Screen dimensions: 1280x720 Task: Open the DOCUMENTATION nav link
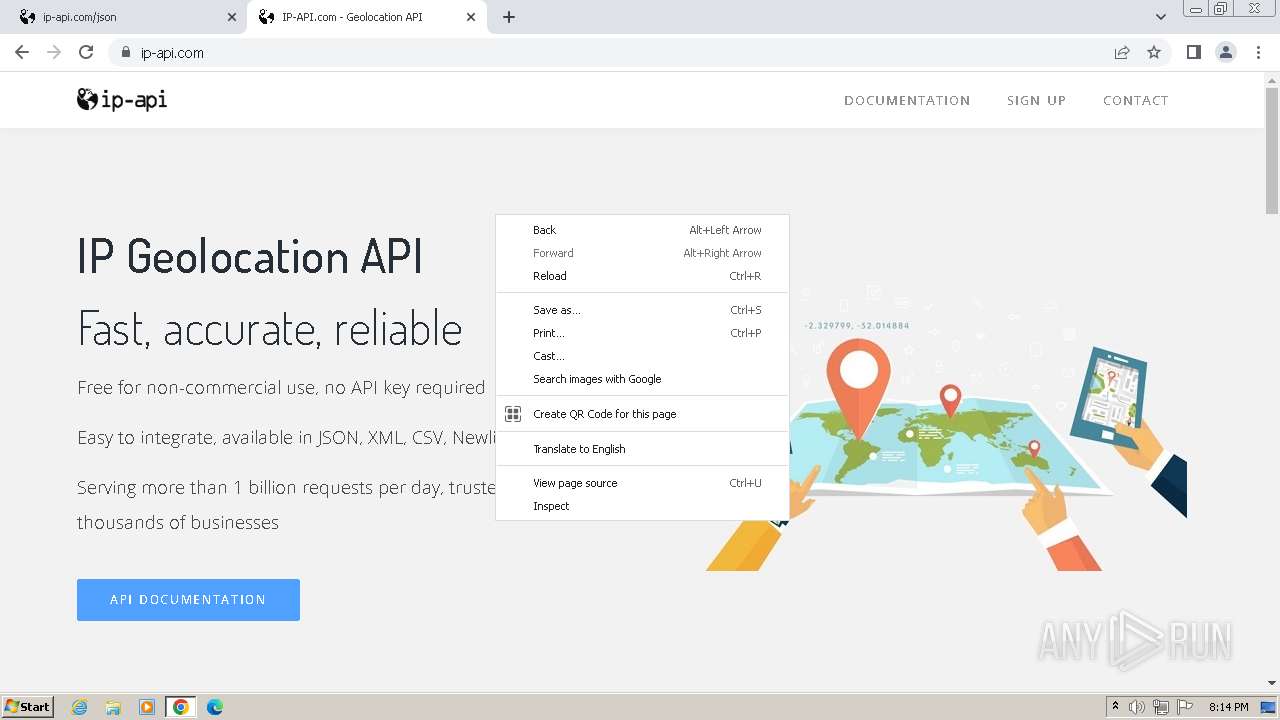point(907,100)
